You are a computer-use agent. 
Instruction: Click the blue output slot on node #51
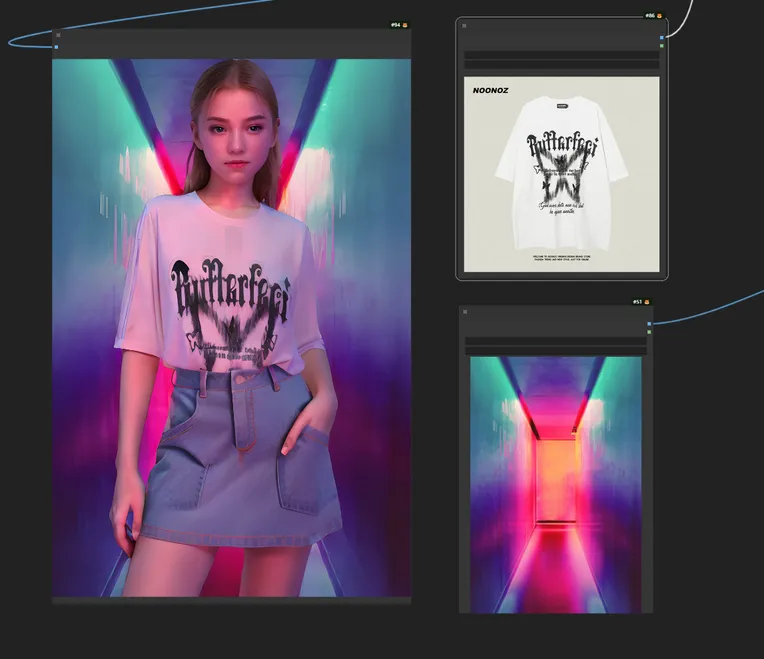(x=649, y=324)
